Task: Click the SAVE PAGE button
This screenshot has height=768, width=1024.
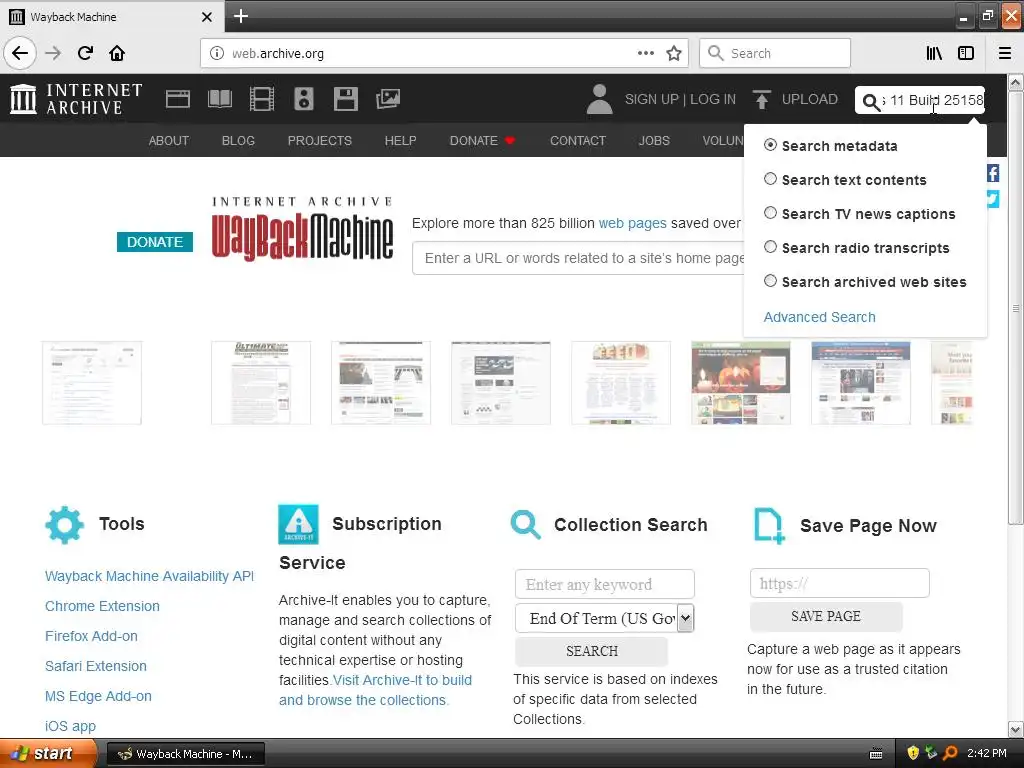Action: (x=826, y=616)
